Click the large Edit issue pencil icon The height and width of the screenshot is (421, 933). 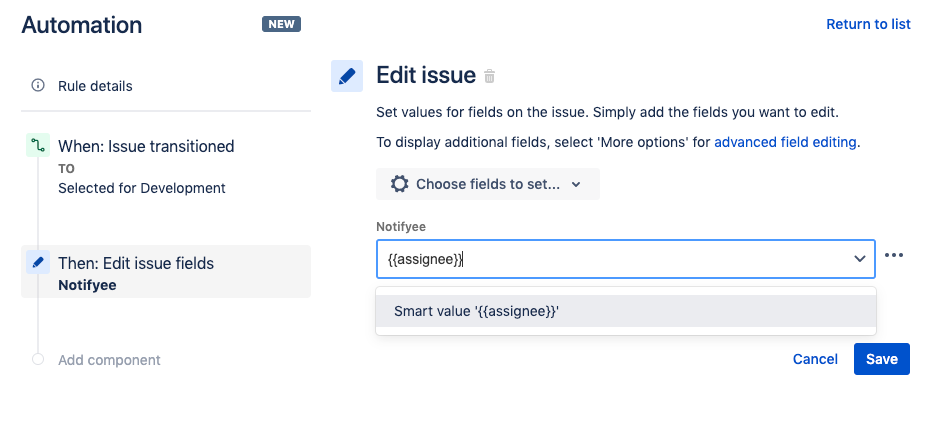347,76
